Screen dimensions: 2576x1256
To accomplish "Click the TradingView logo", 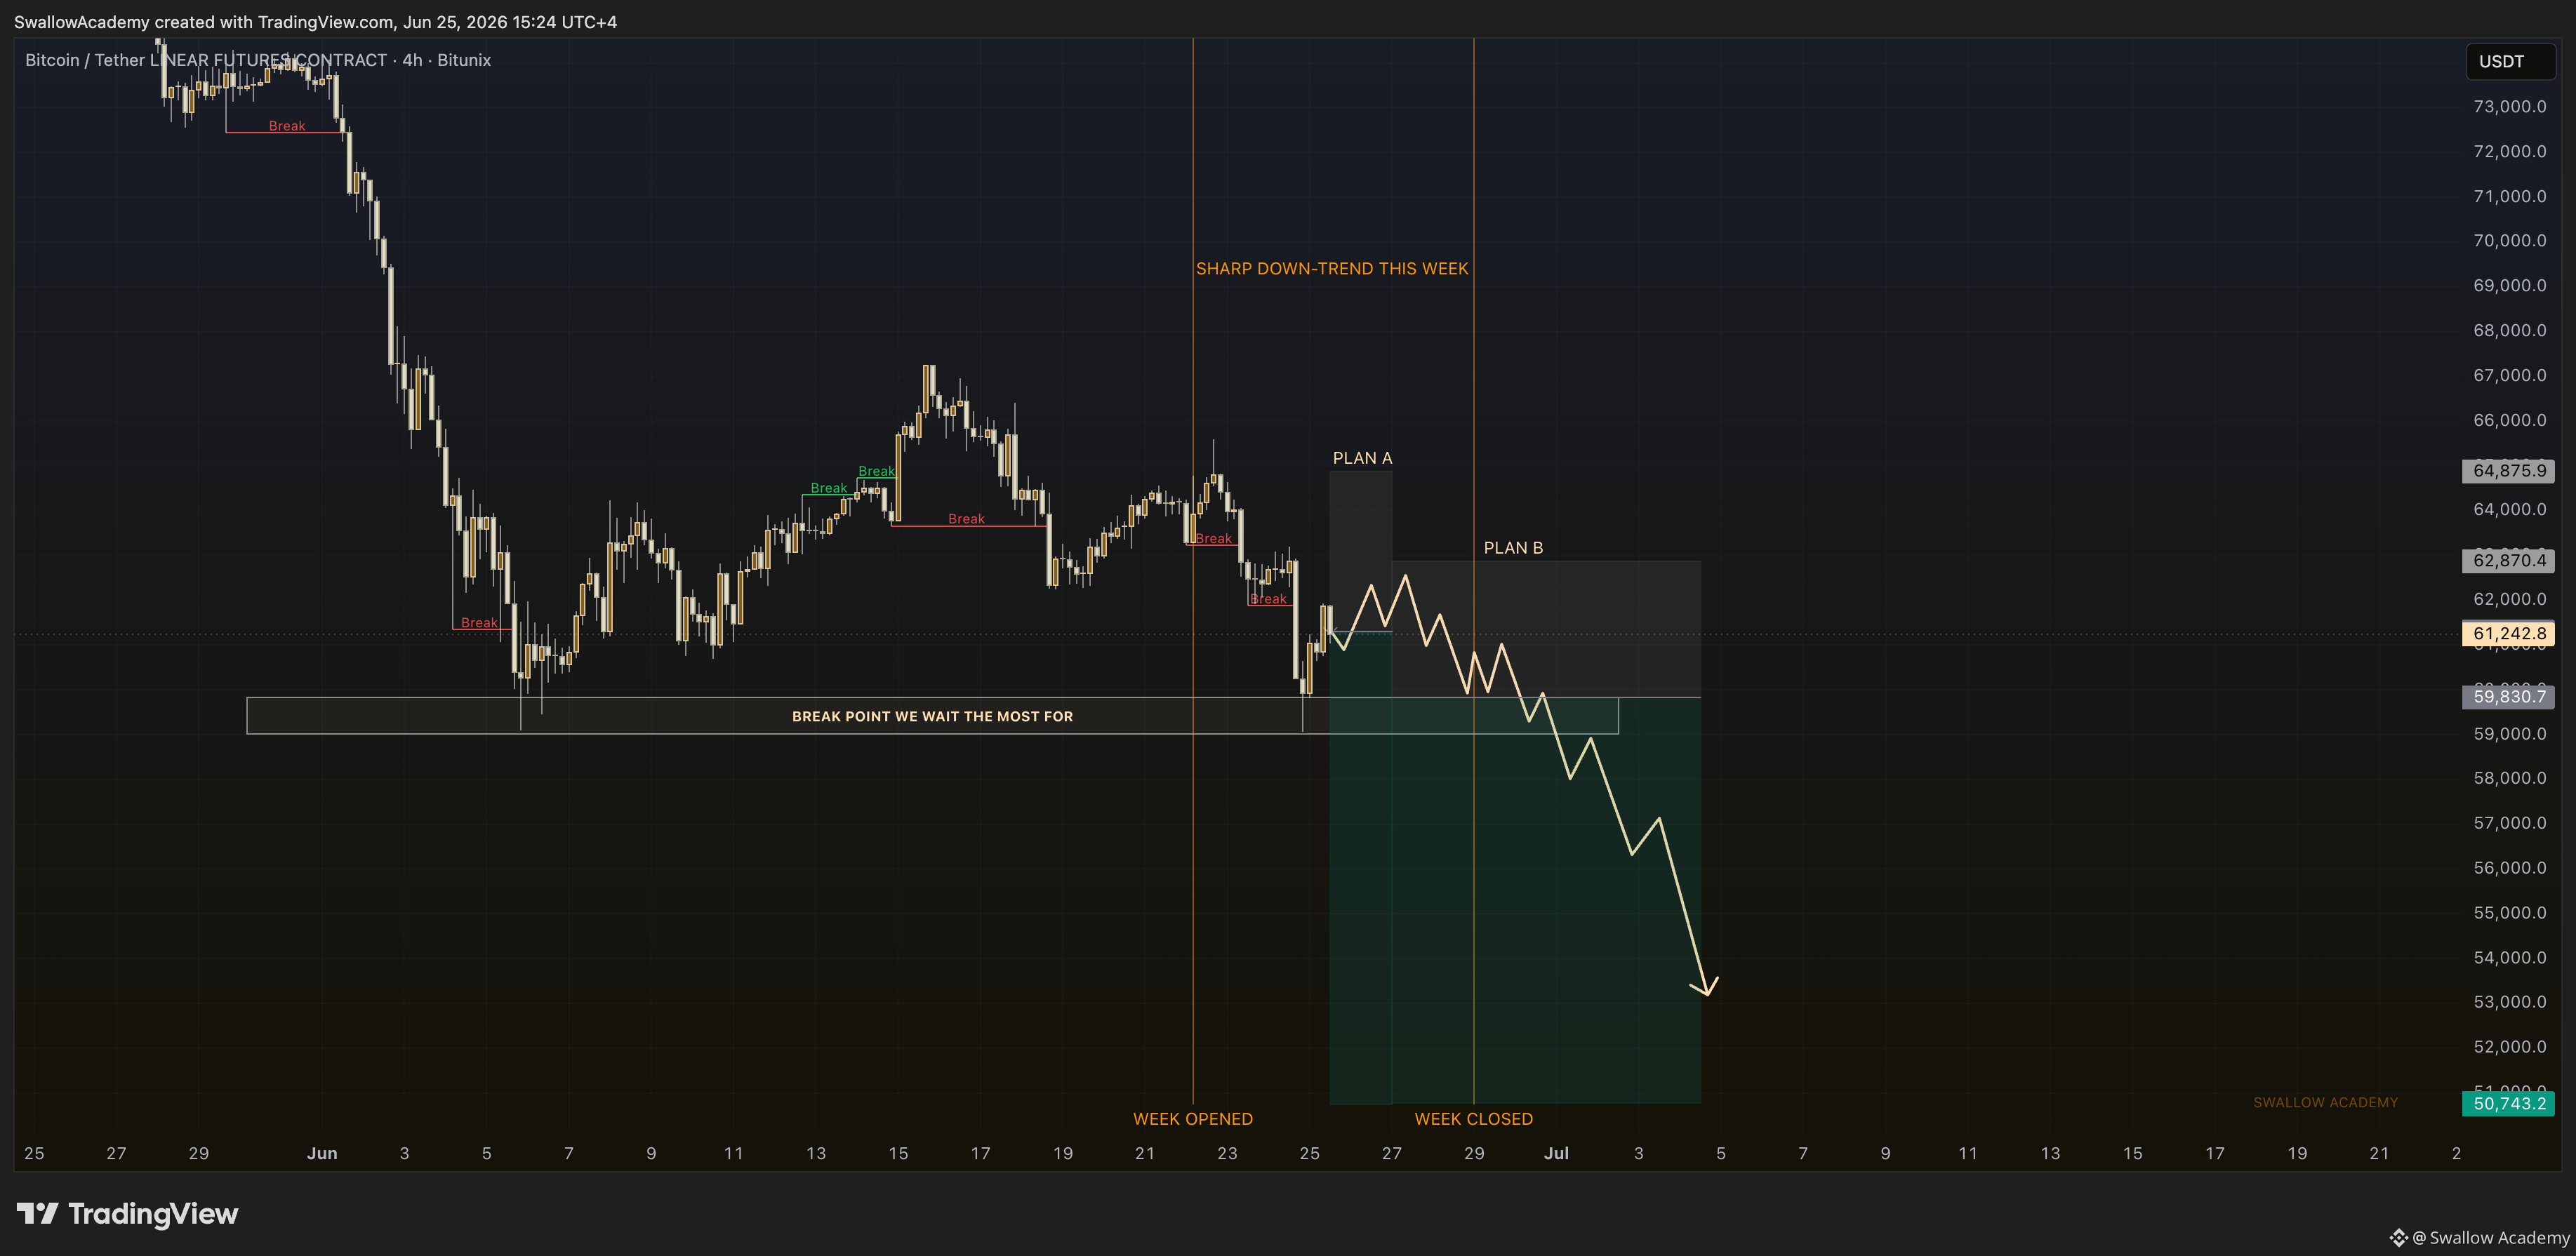I will 127,1214.
